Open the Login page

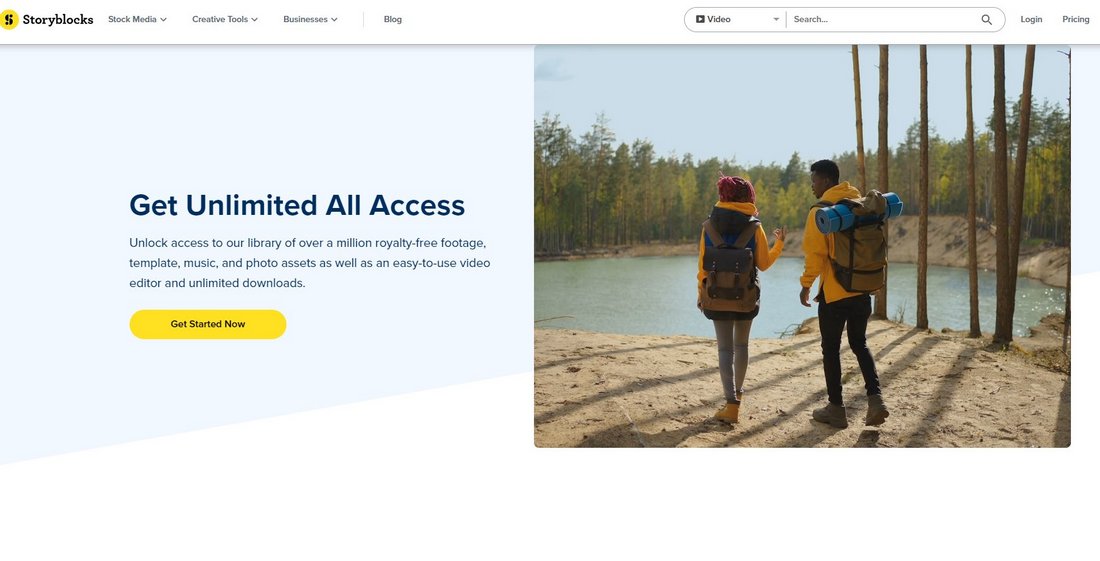(x=1031, y=20)
